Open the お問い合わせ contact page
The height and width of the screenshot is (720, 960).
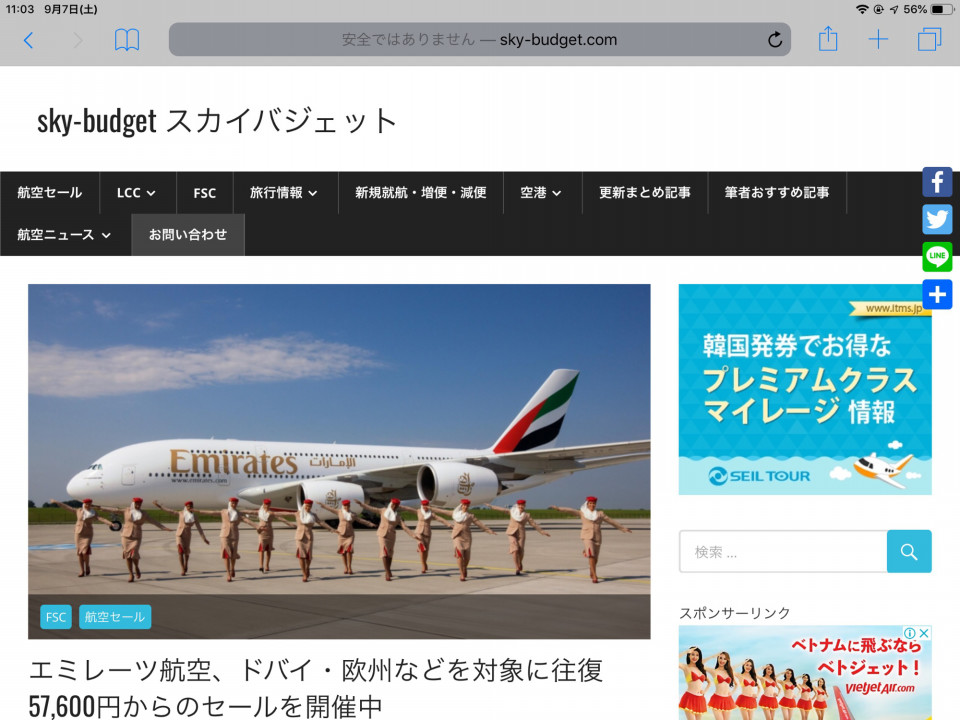tap(188, 235)
